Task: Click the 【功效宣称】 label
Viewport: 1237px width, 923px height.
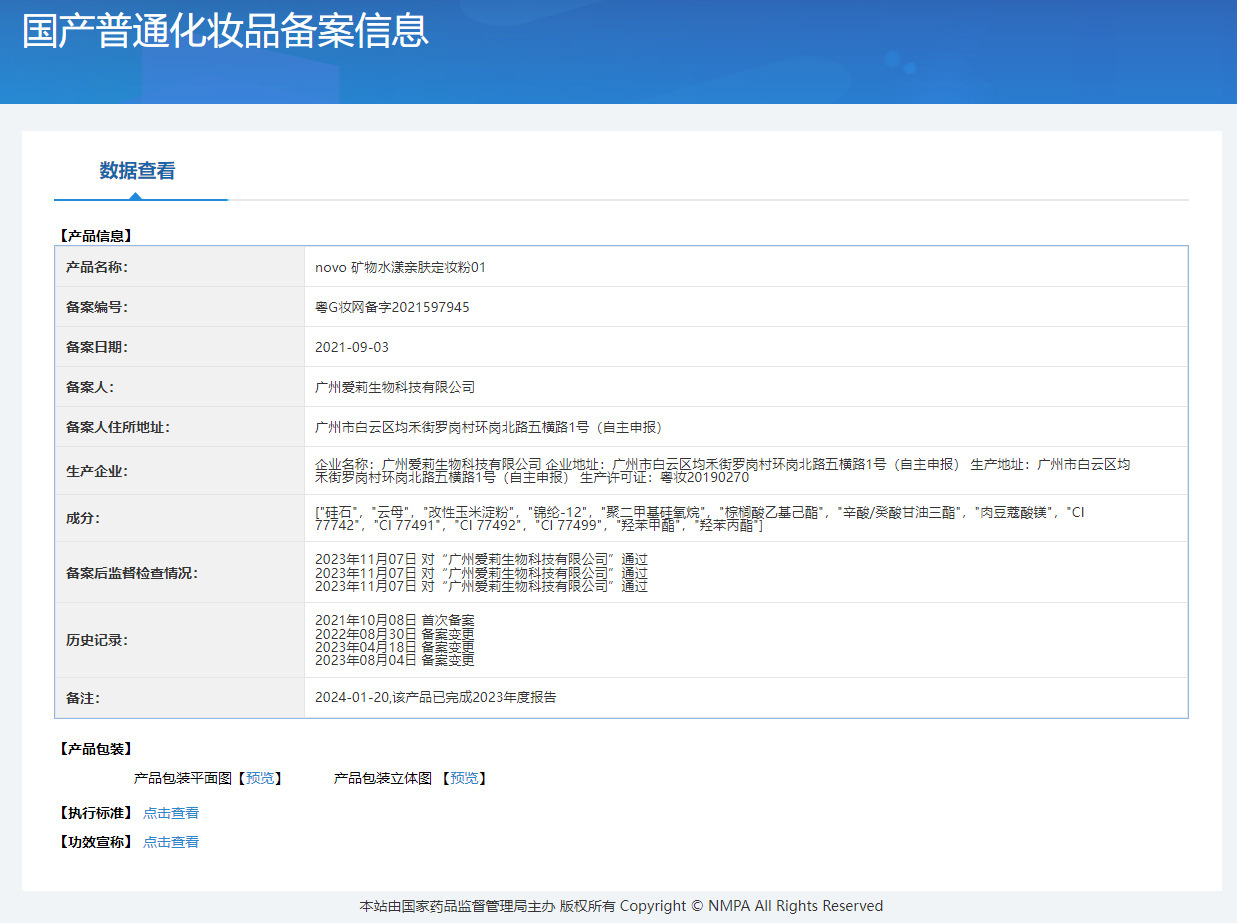Action: pyautogui.click(x=96, y=842)
